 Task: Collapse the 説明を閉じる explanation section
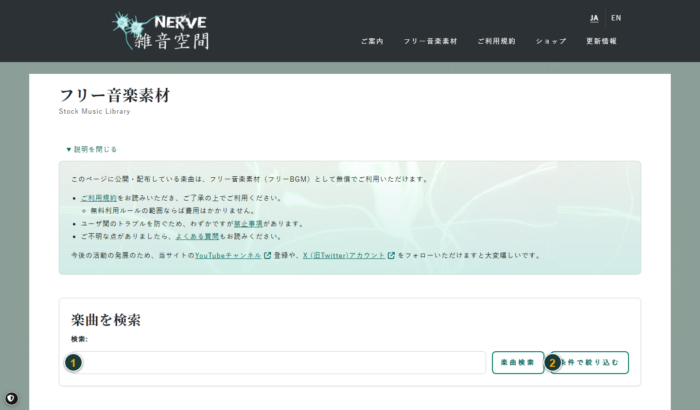92,149
